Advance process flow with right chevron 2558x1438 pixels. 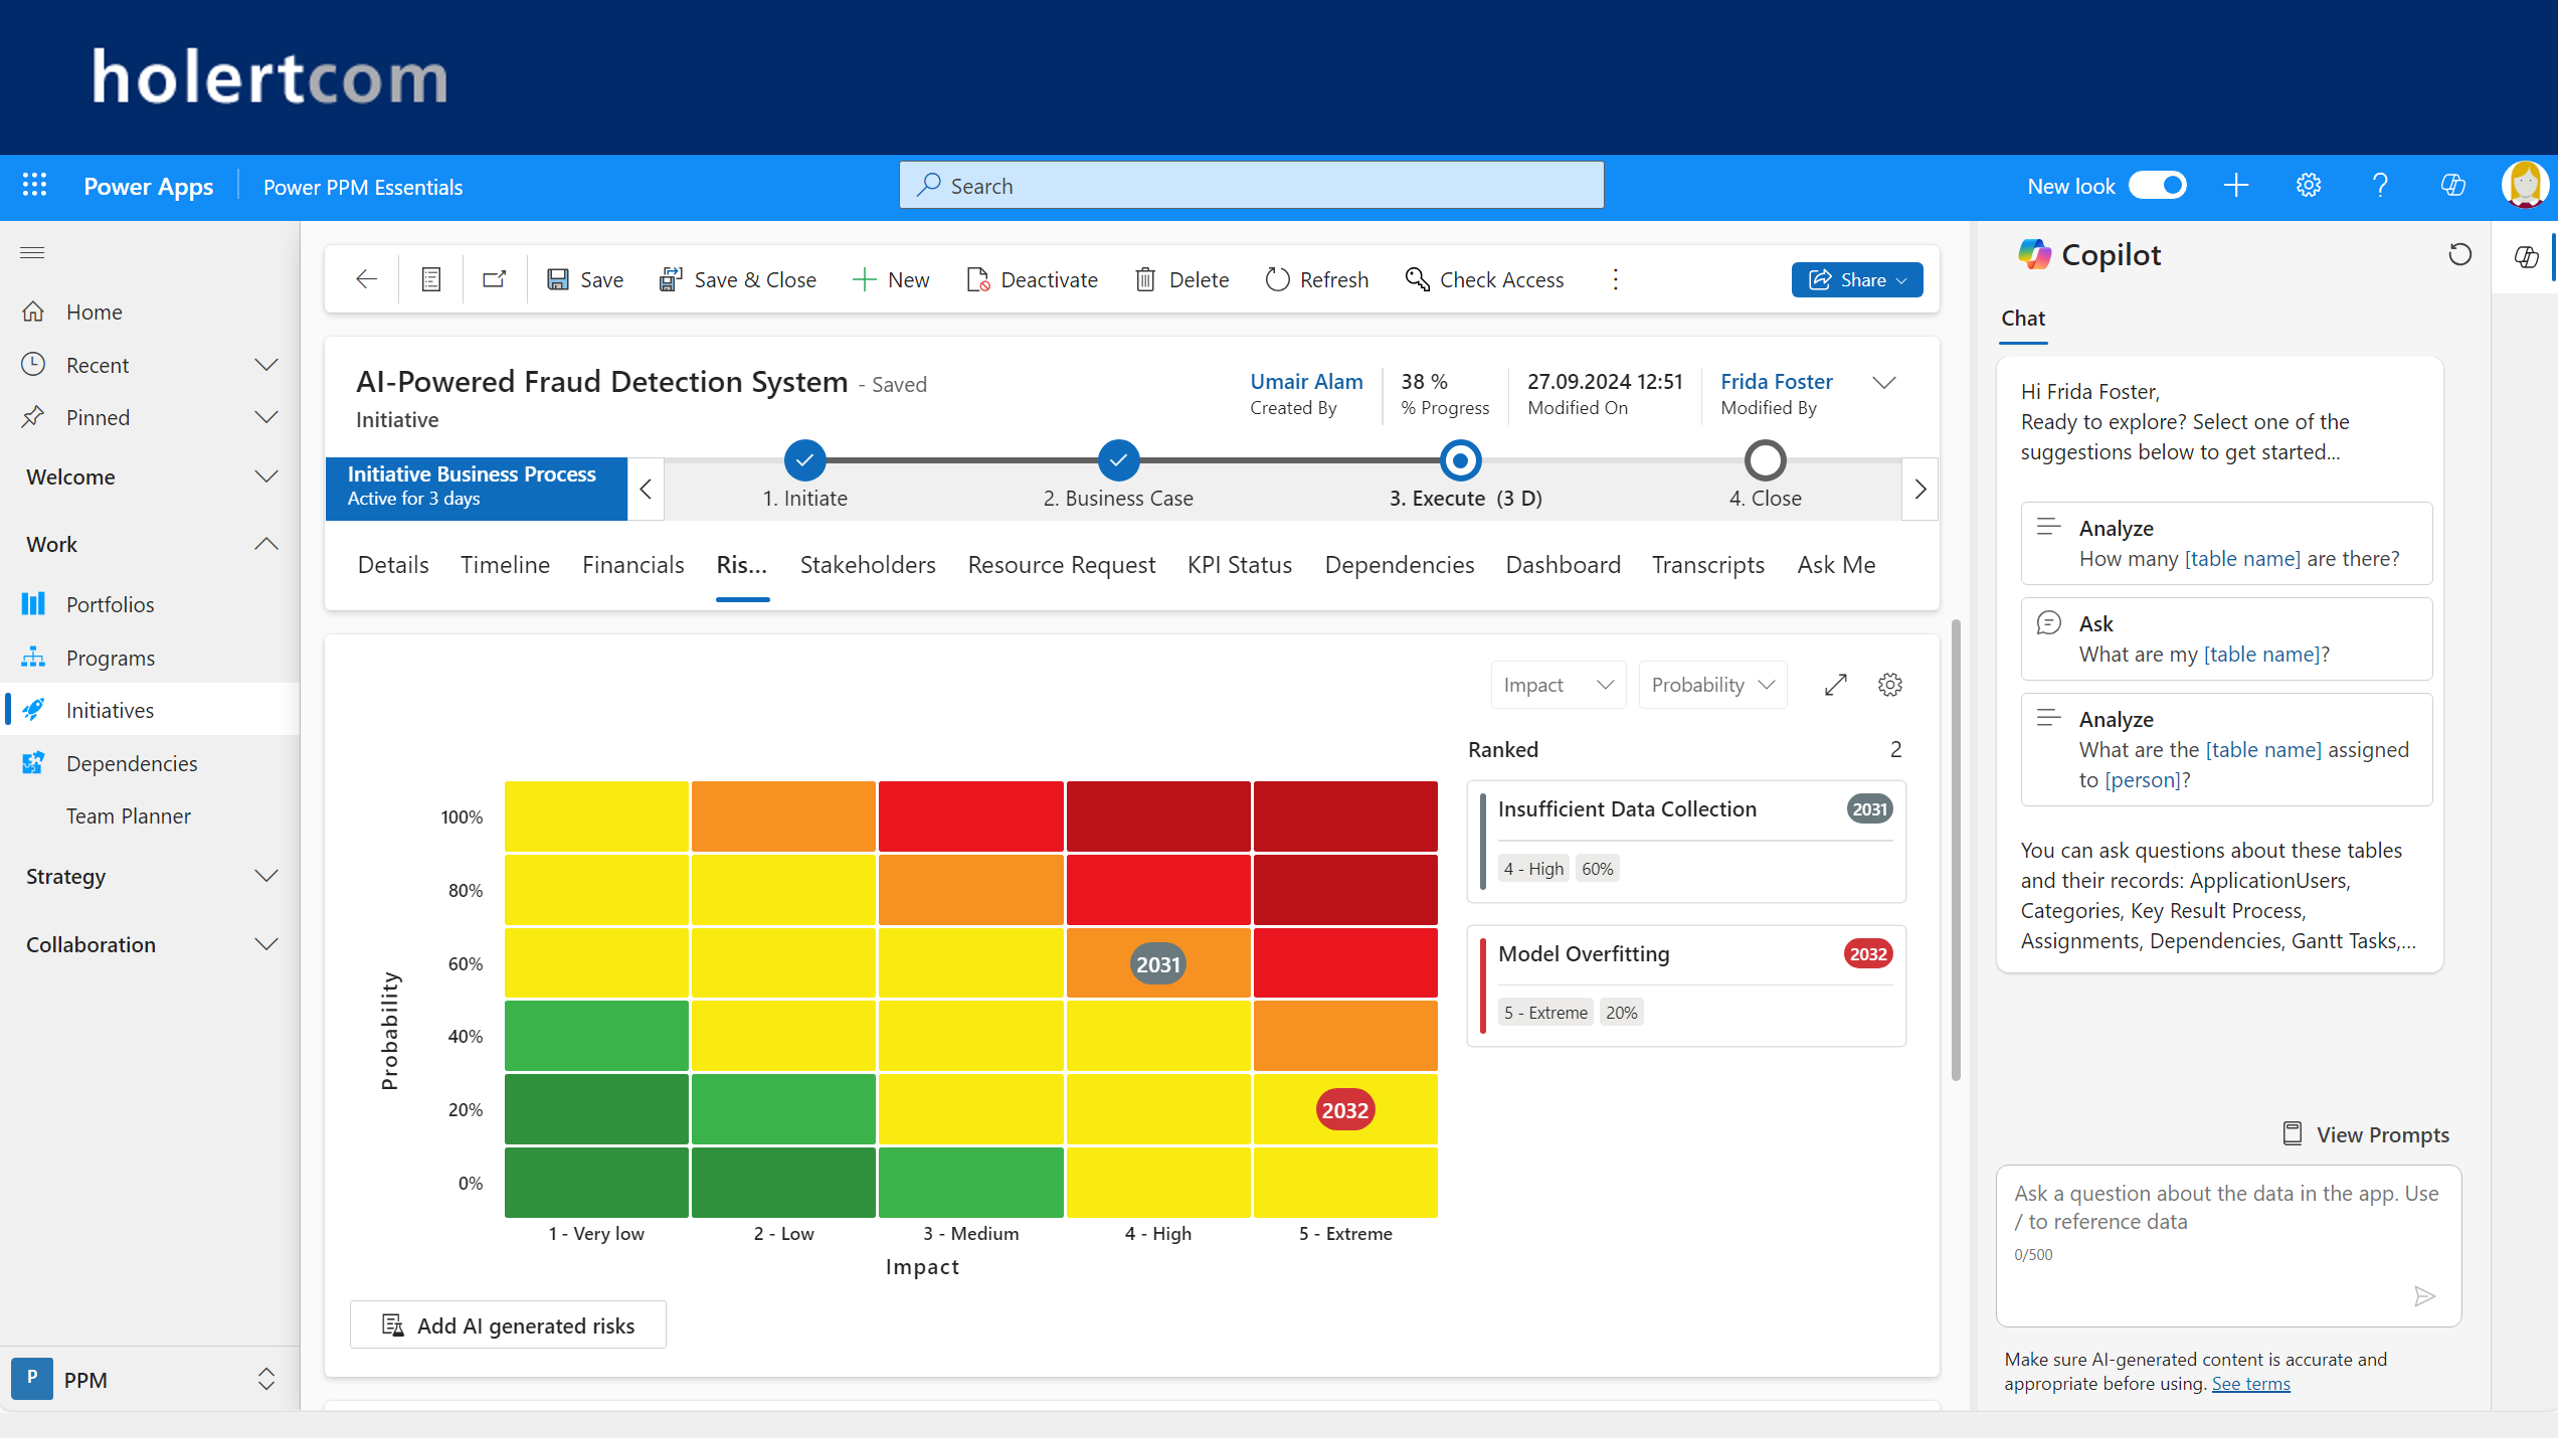pos(1920,489)
